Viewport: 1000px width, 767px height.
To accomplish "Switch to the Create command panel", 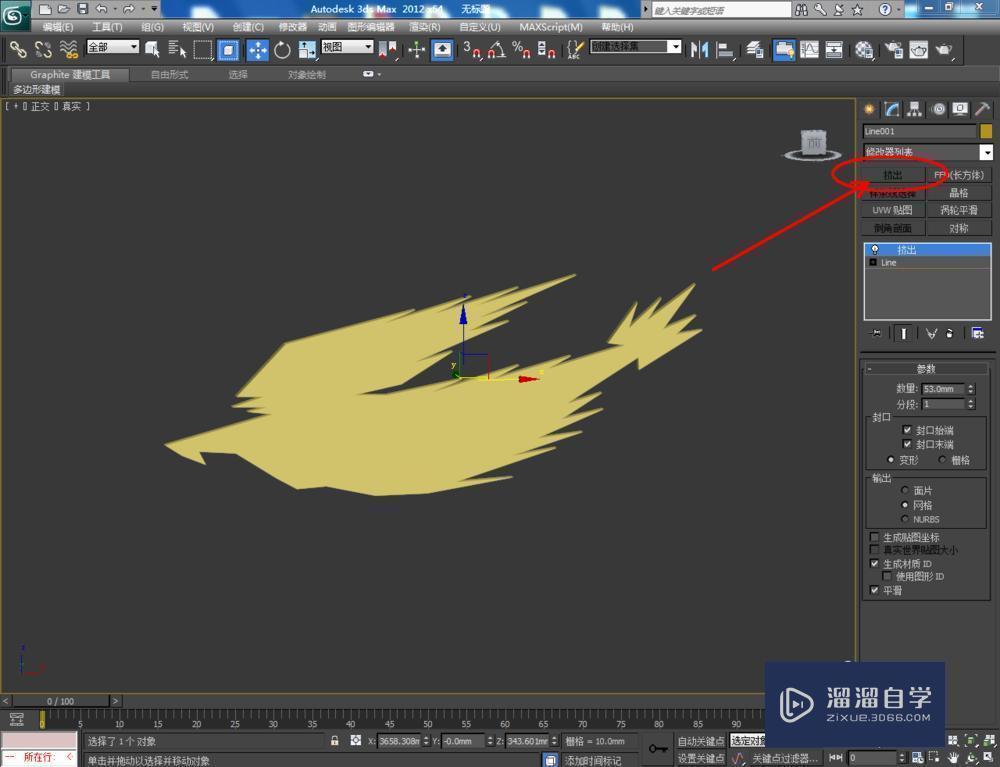I will coord(869,110).
